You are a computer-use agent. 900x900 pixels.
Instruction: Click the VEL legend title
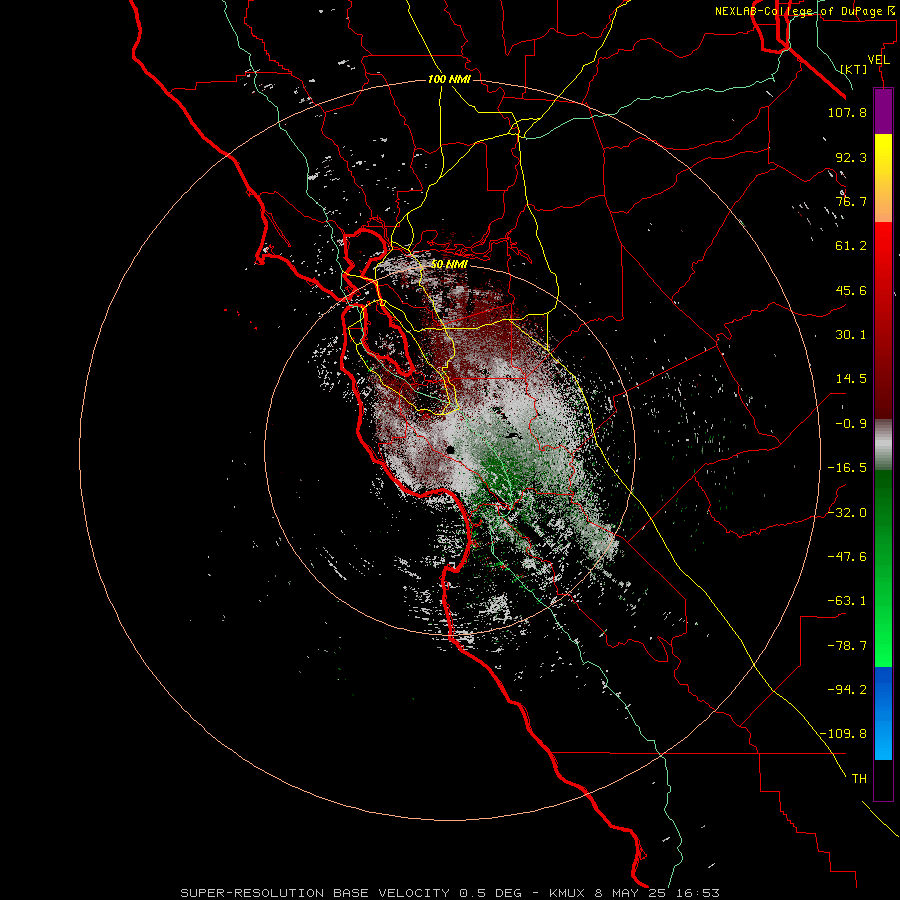point(878,60)
